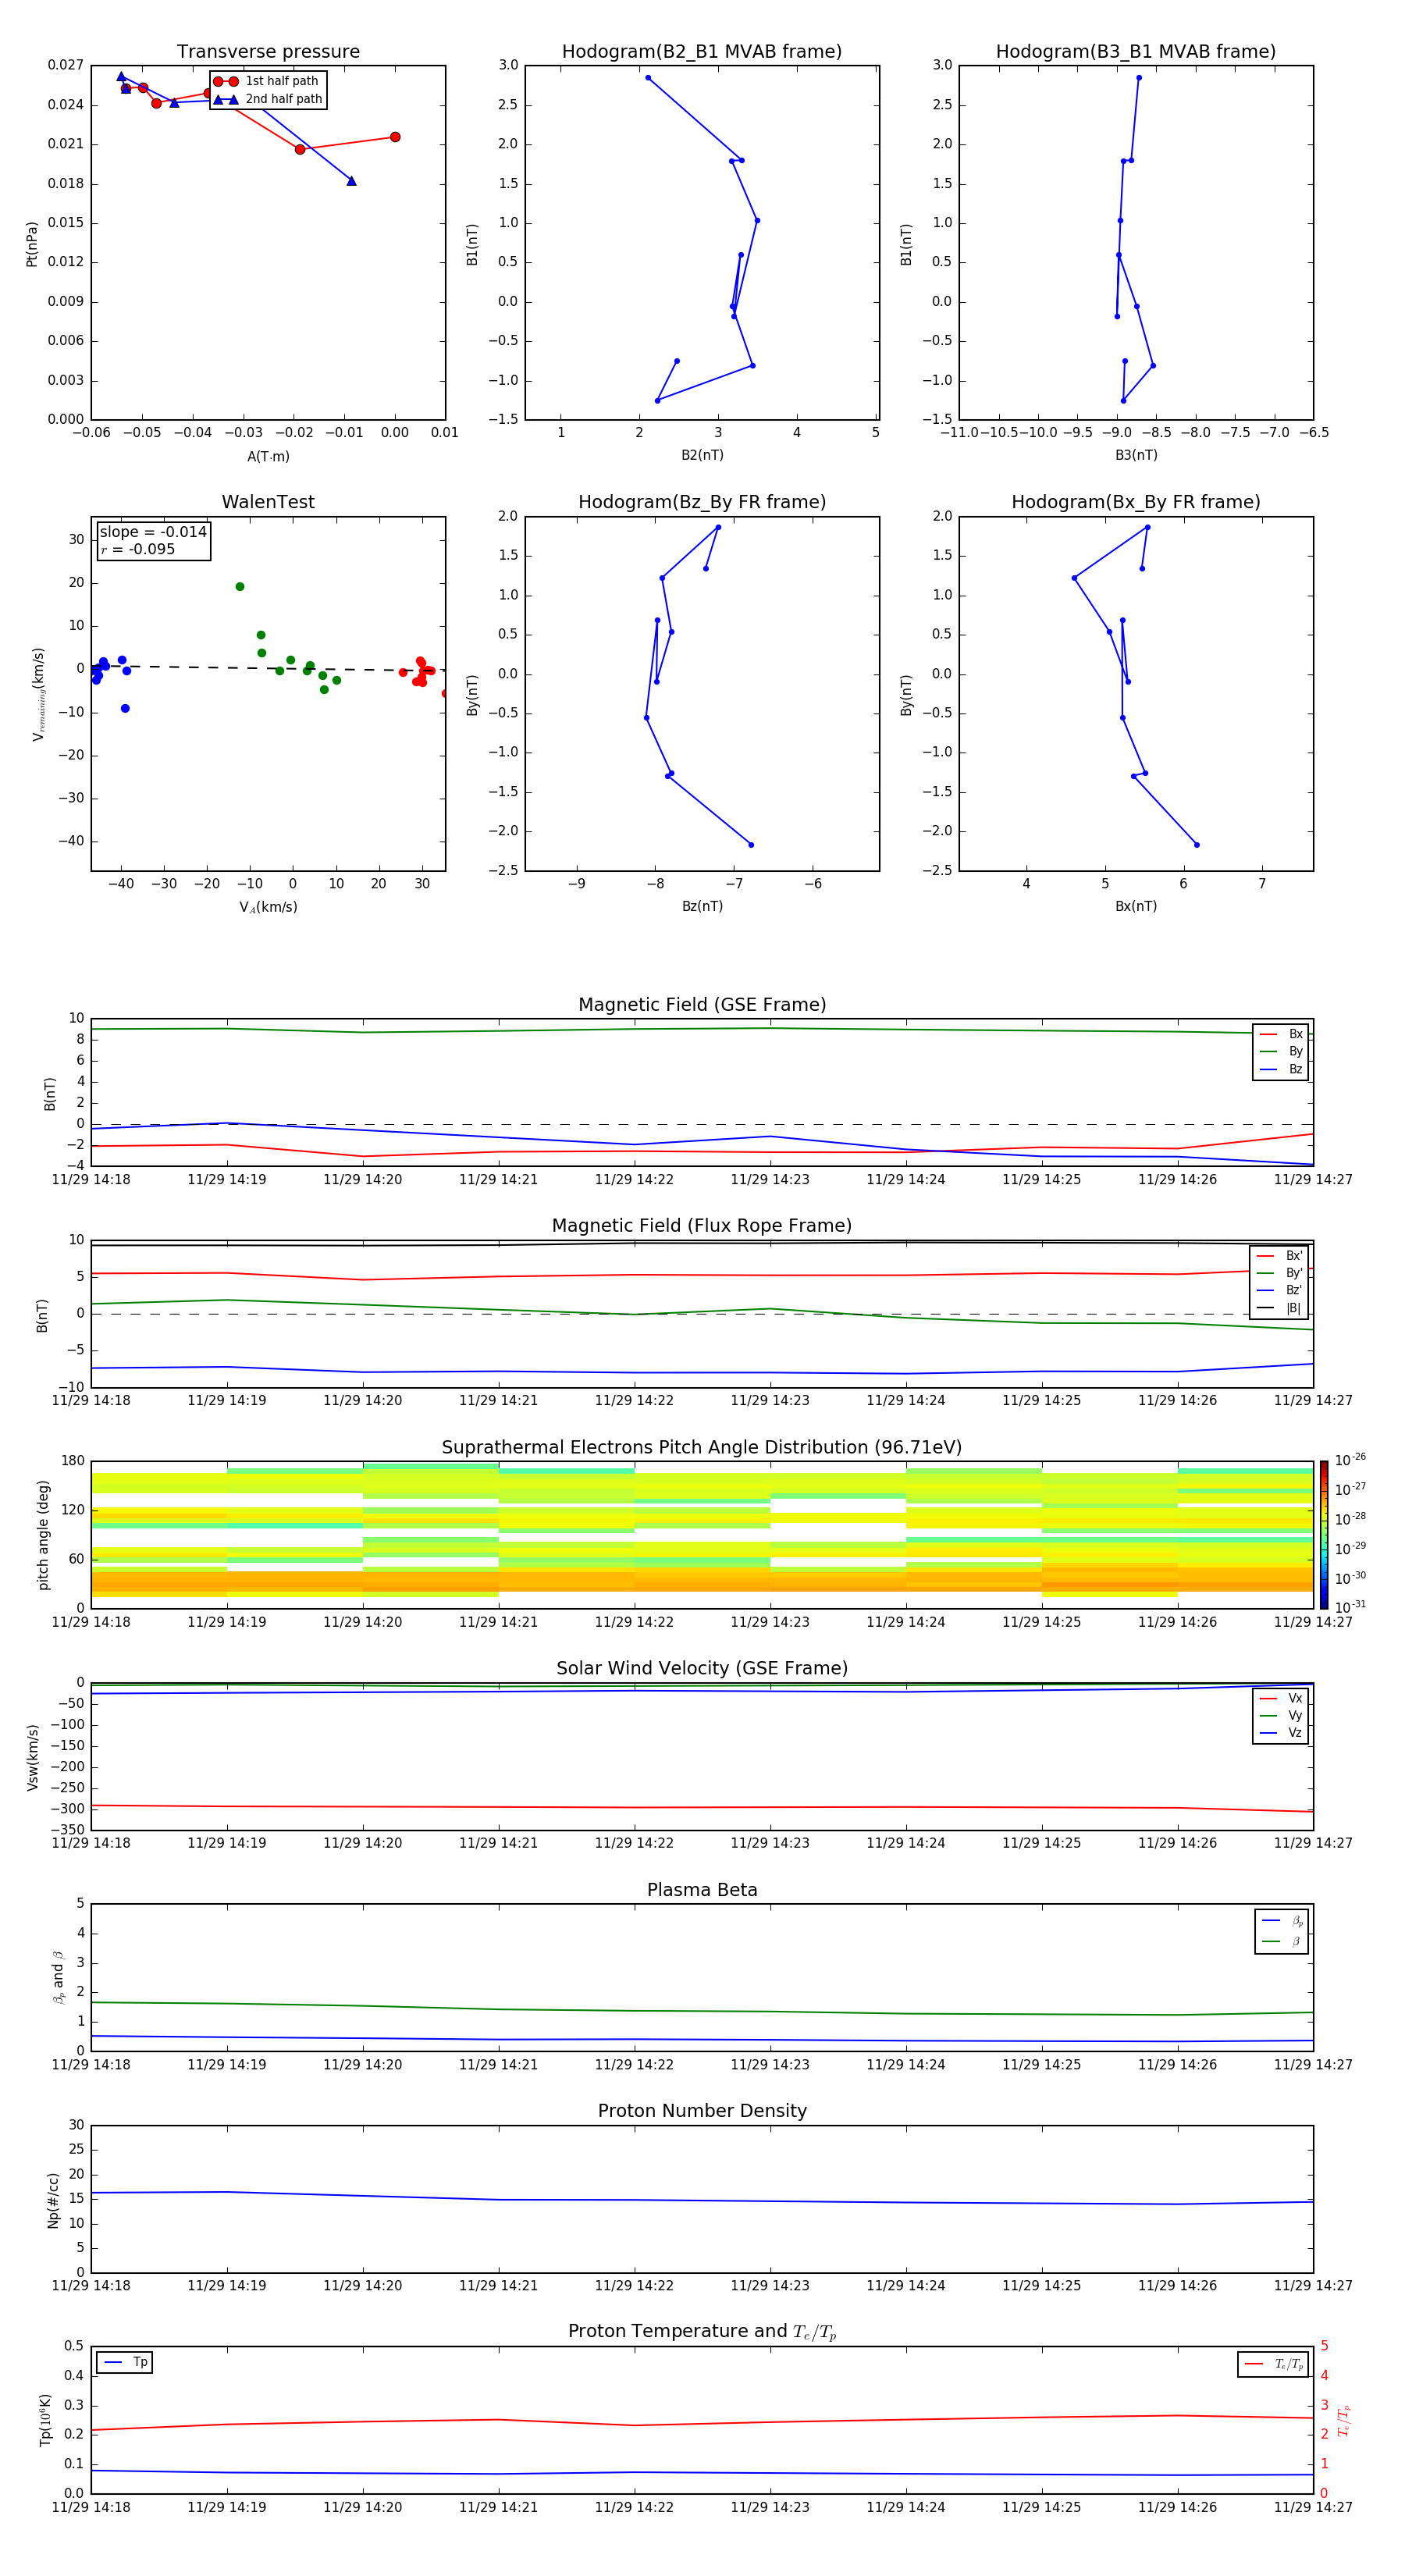
Task: Click the 'Plasma Beta' plot title
Action: [702, 1890]
